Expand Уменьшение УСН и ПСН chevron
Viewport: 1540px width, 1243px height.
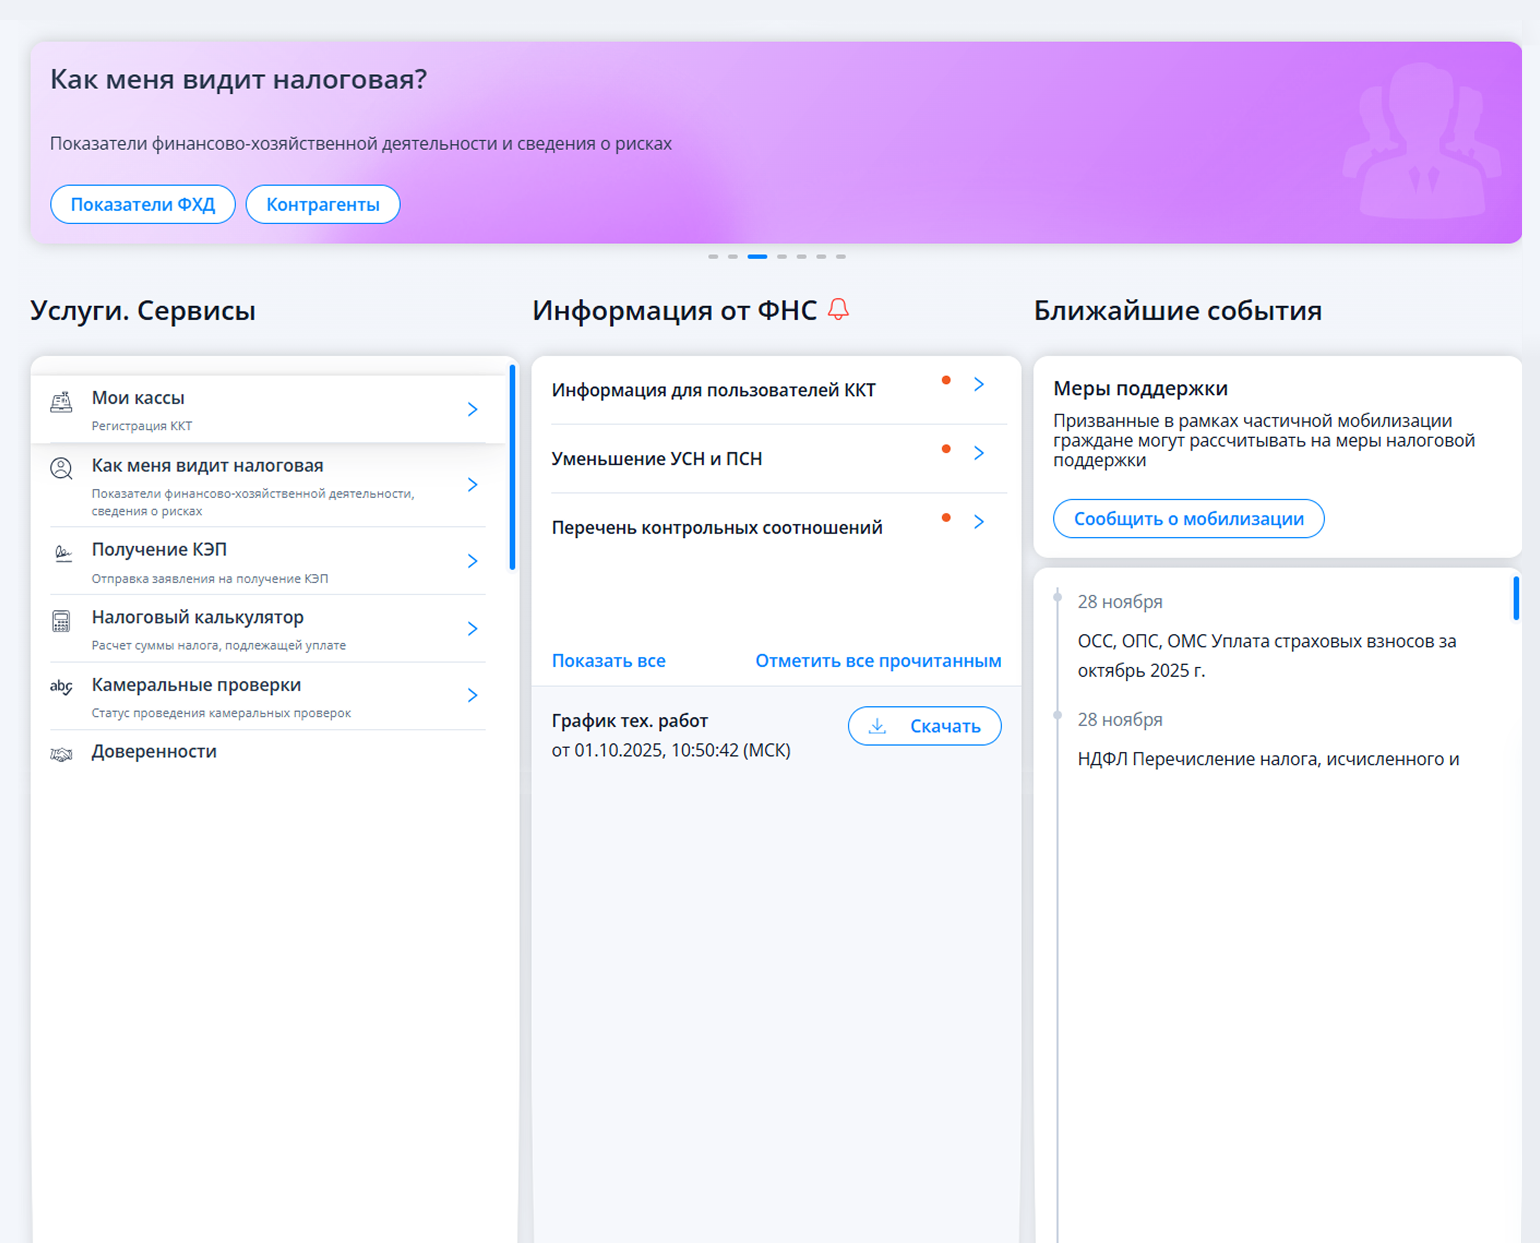(979, 453)
